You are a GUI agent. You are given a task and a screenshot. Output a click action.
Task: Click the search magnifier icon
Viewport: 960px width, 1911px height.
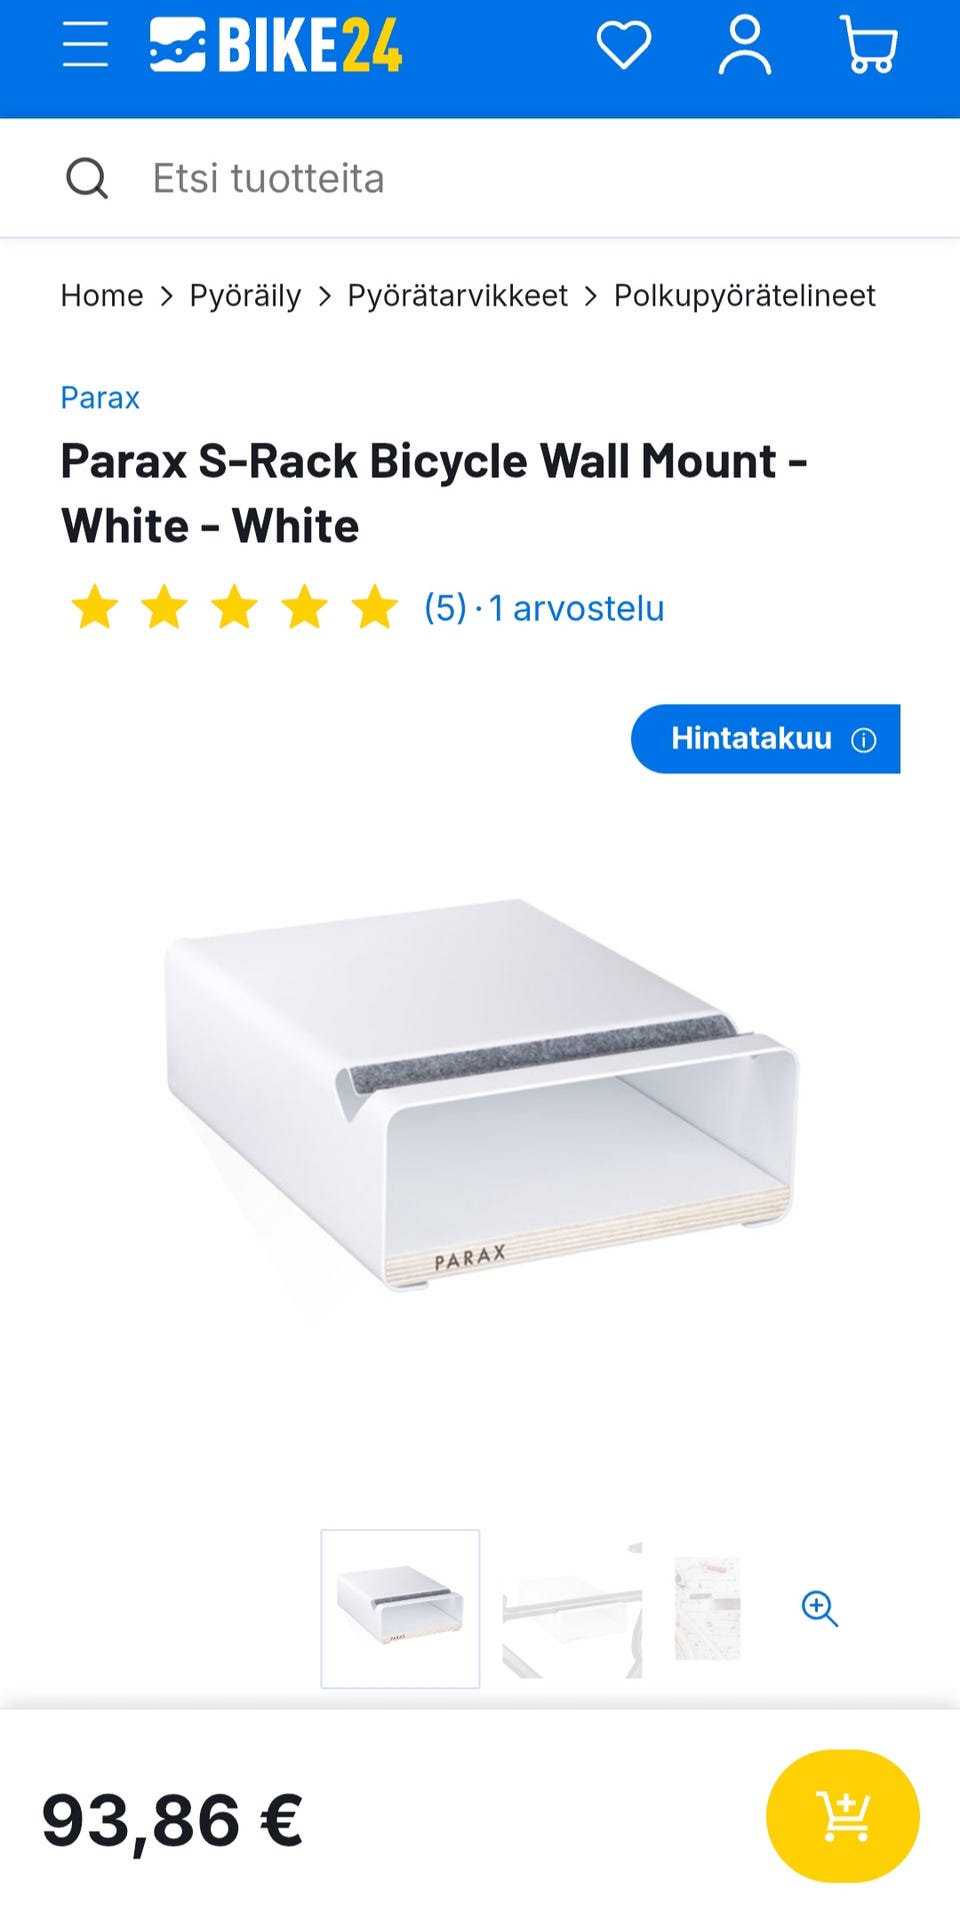click(87, 179)
